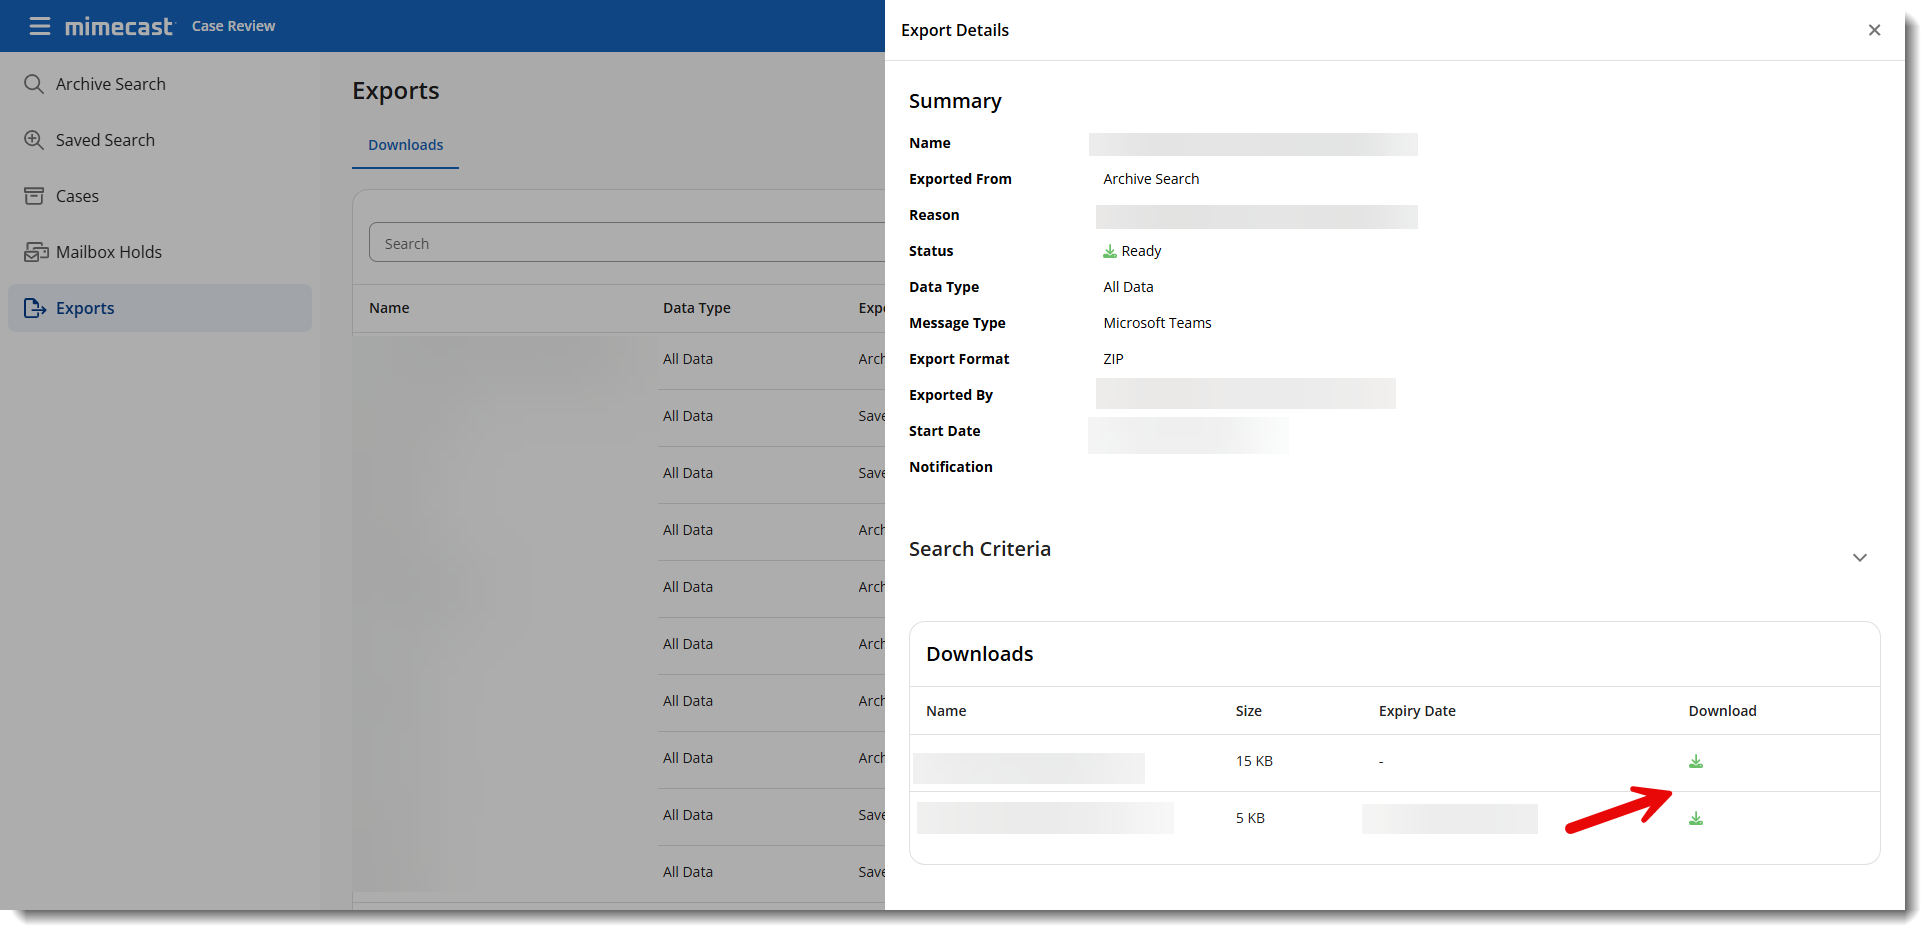Viewport: 1932px width, 937px height.
Task: Switch to the Downloads tab
Action: click(405, 145)
